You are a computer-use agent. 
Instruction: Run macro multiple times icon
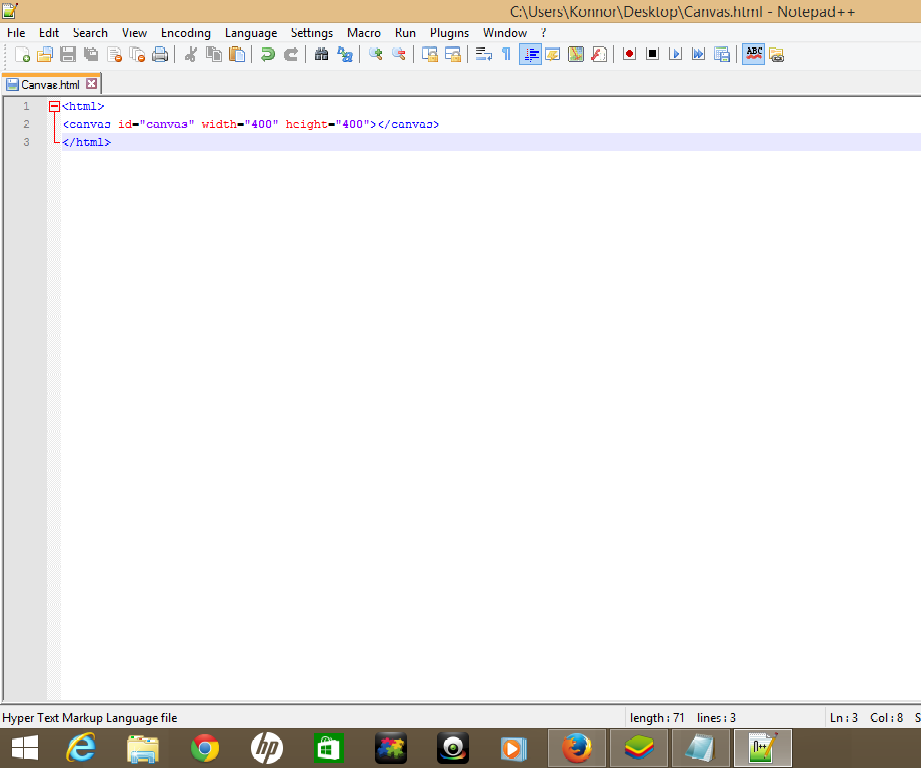click(698, 55)
